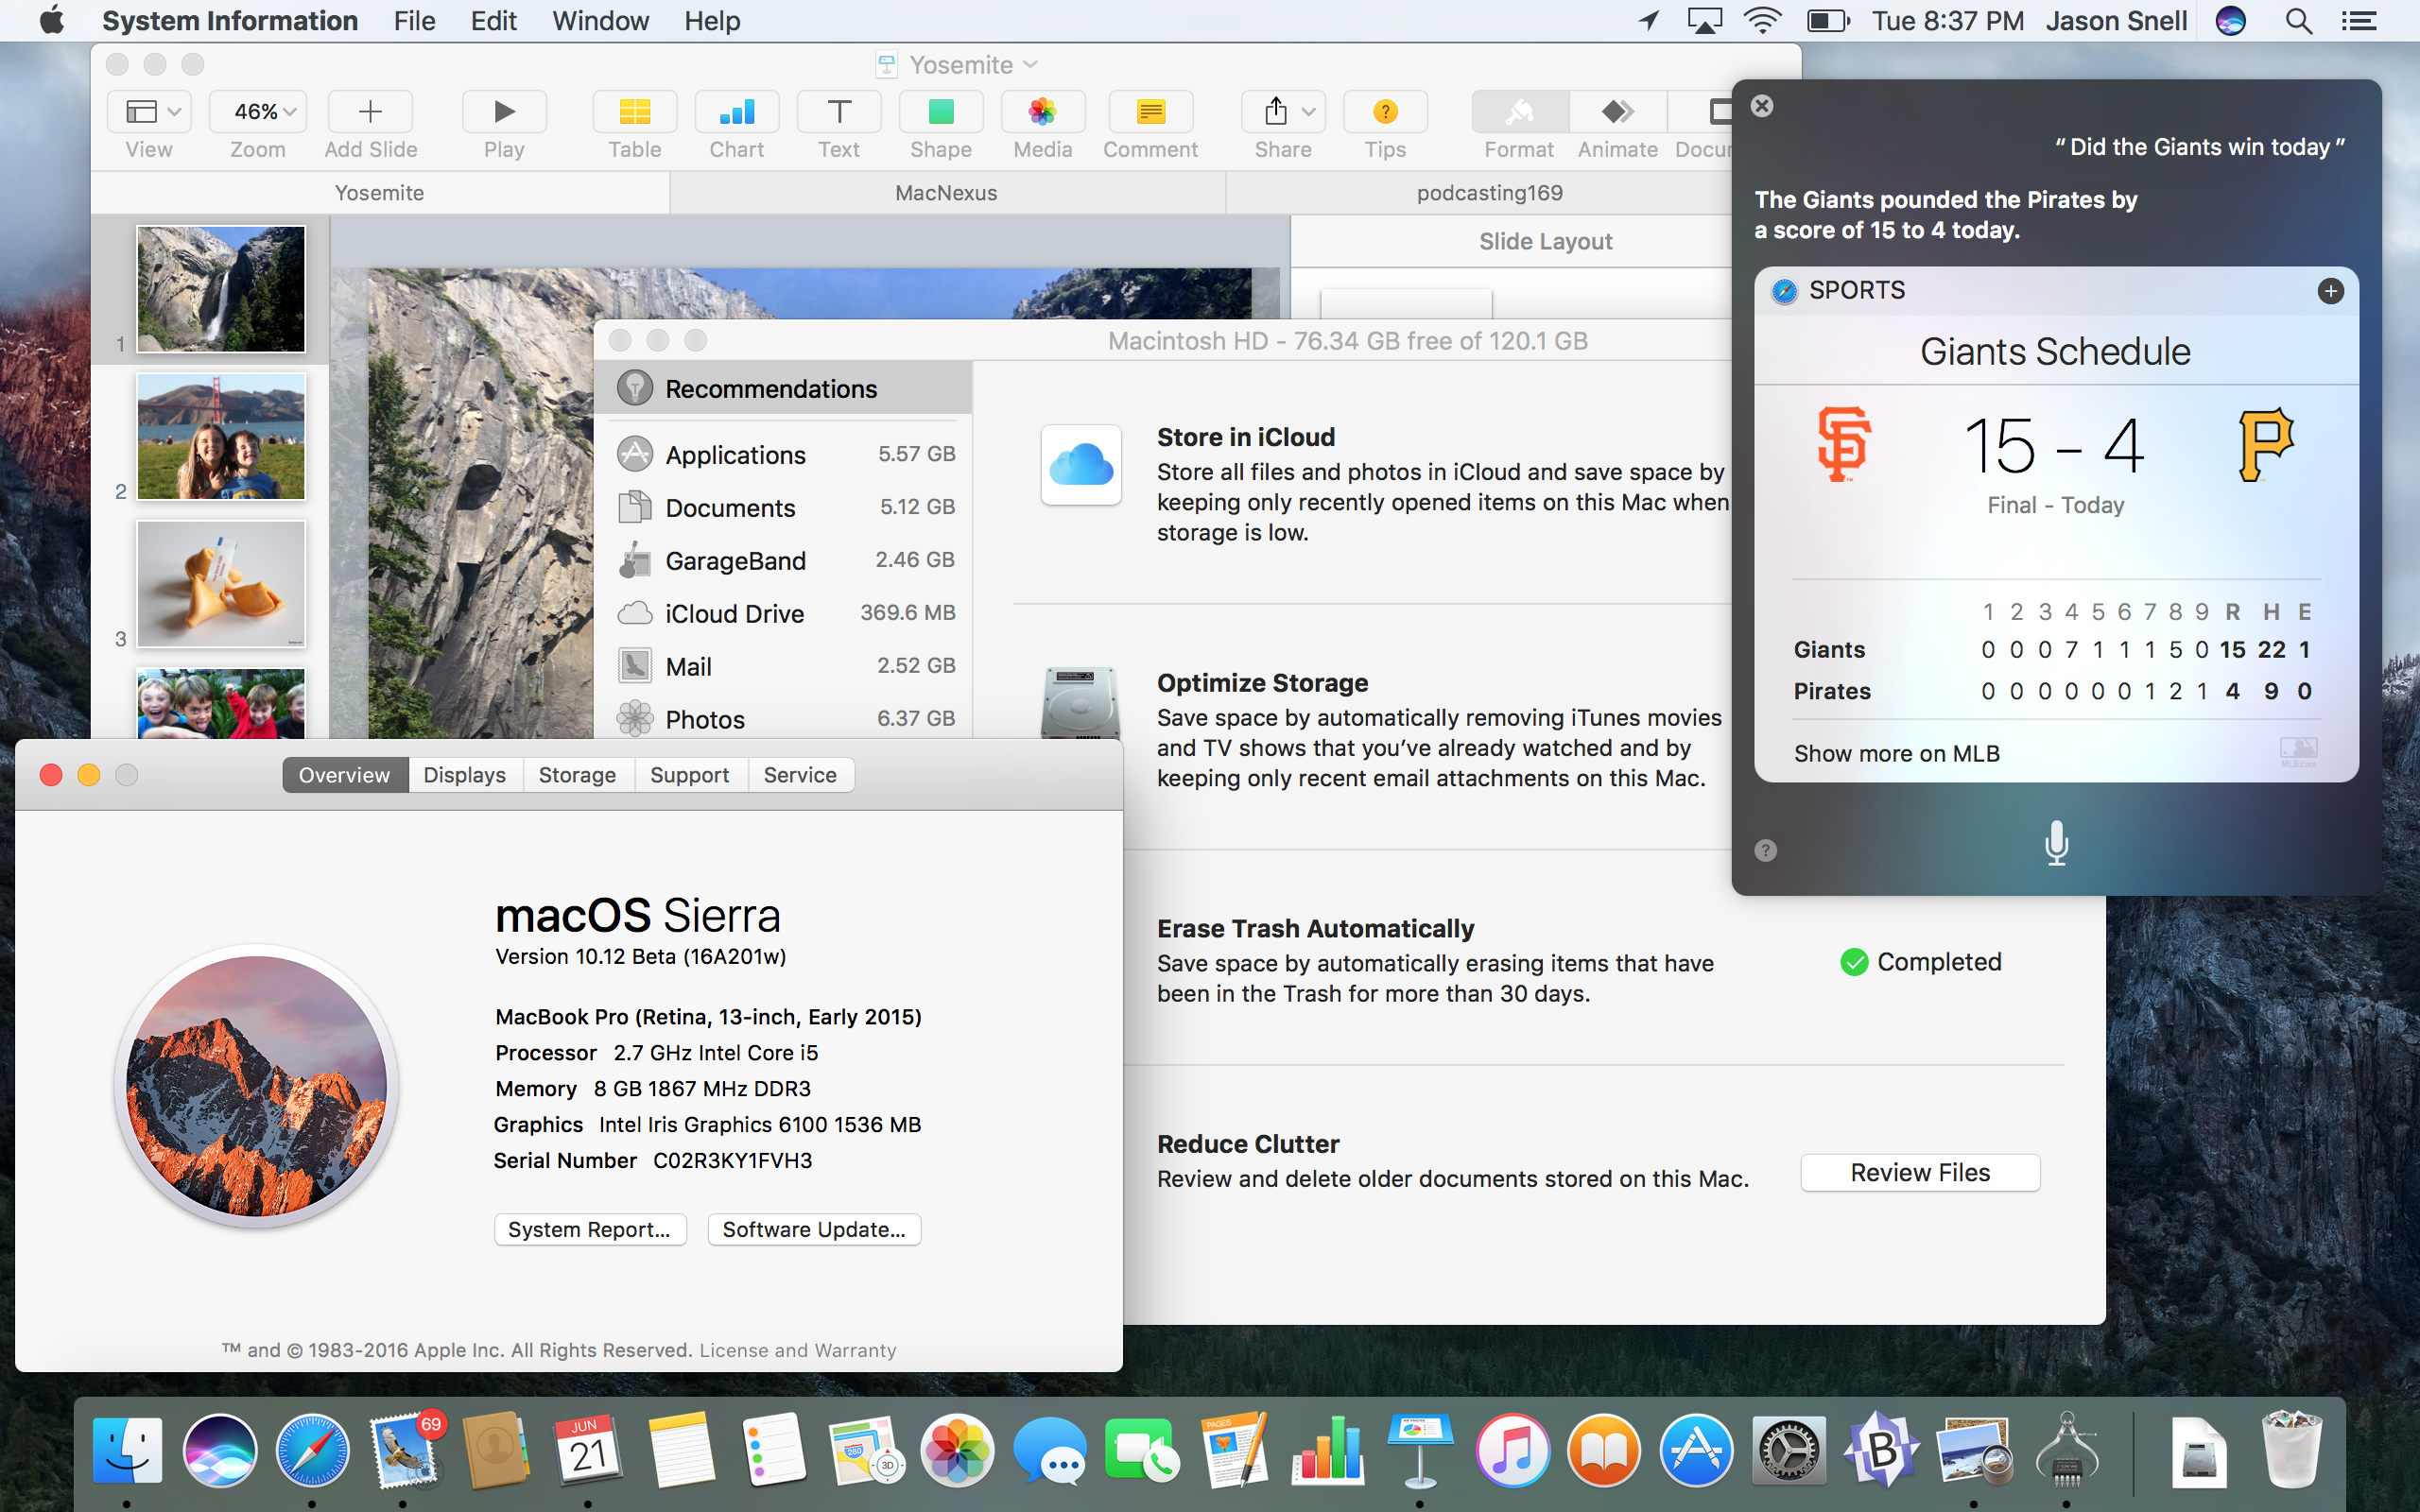Click Software Update button in About Mac
2420x1512 pixels.
pos(814,1228)
